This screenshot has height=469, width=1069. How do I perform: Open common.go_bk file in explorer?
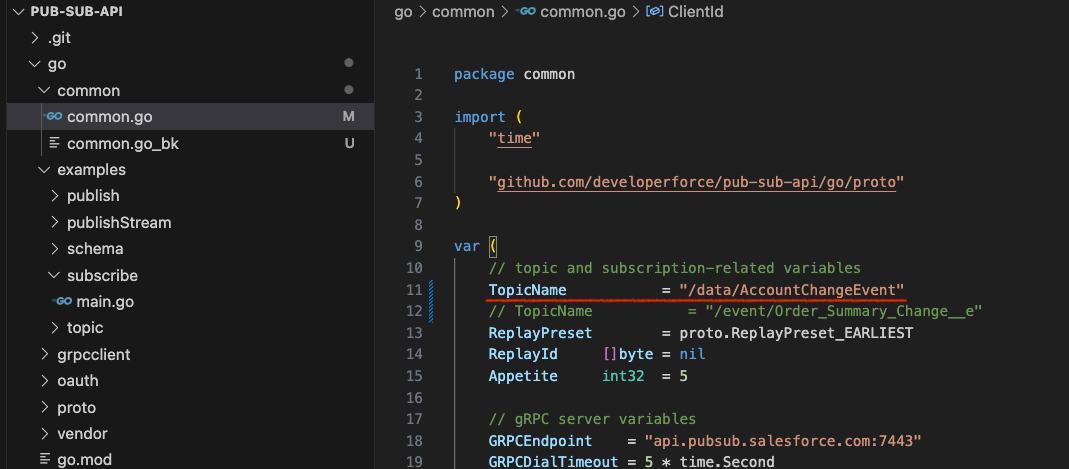123,144
